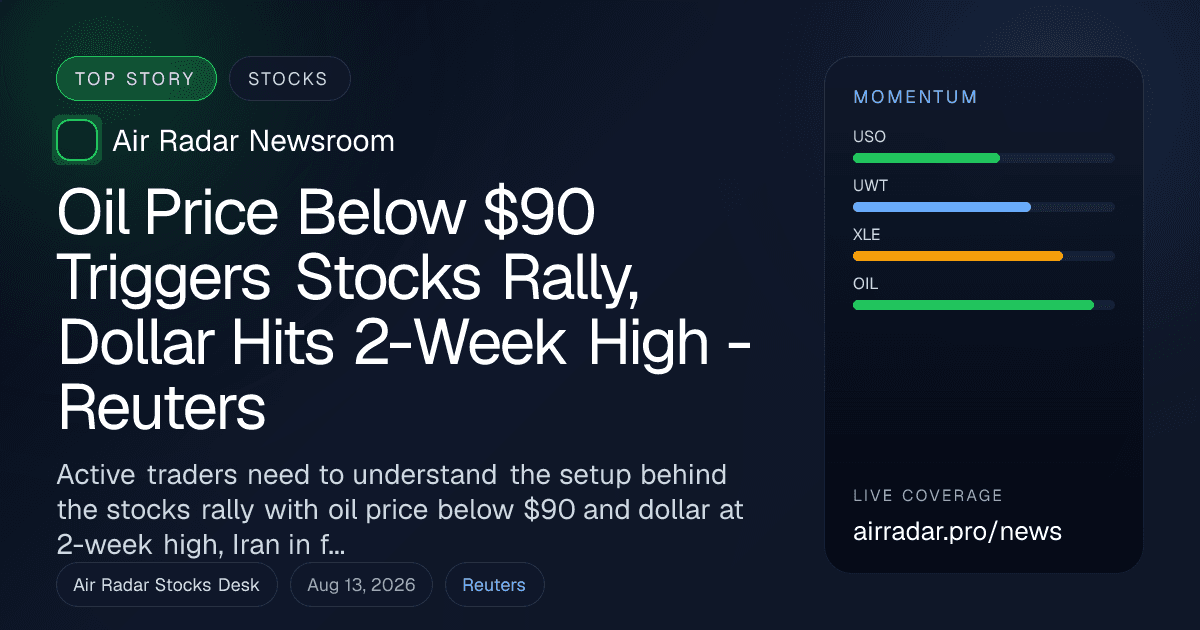Open the airradar.pro/news link
Screen dimensions: 1200x630
tap(957, 532)
